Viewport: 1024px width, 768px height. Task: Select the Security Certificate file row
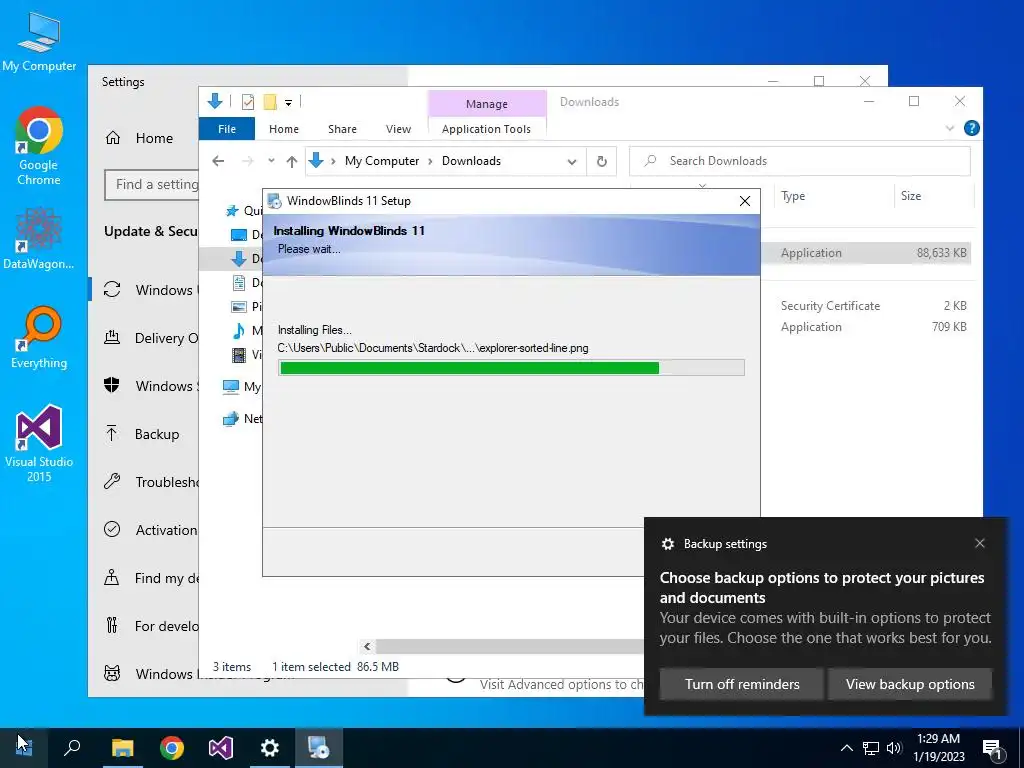tap(865, 306)
